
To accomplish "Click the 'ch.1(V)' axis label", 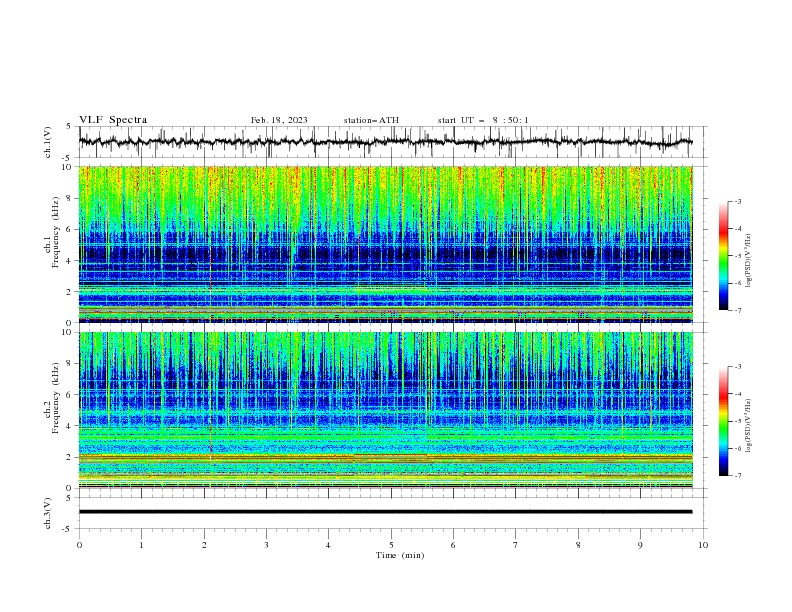I will tap(47, 142).
